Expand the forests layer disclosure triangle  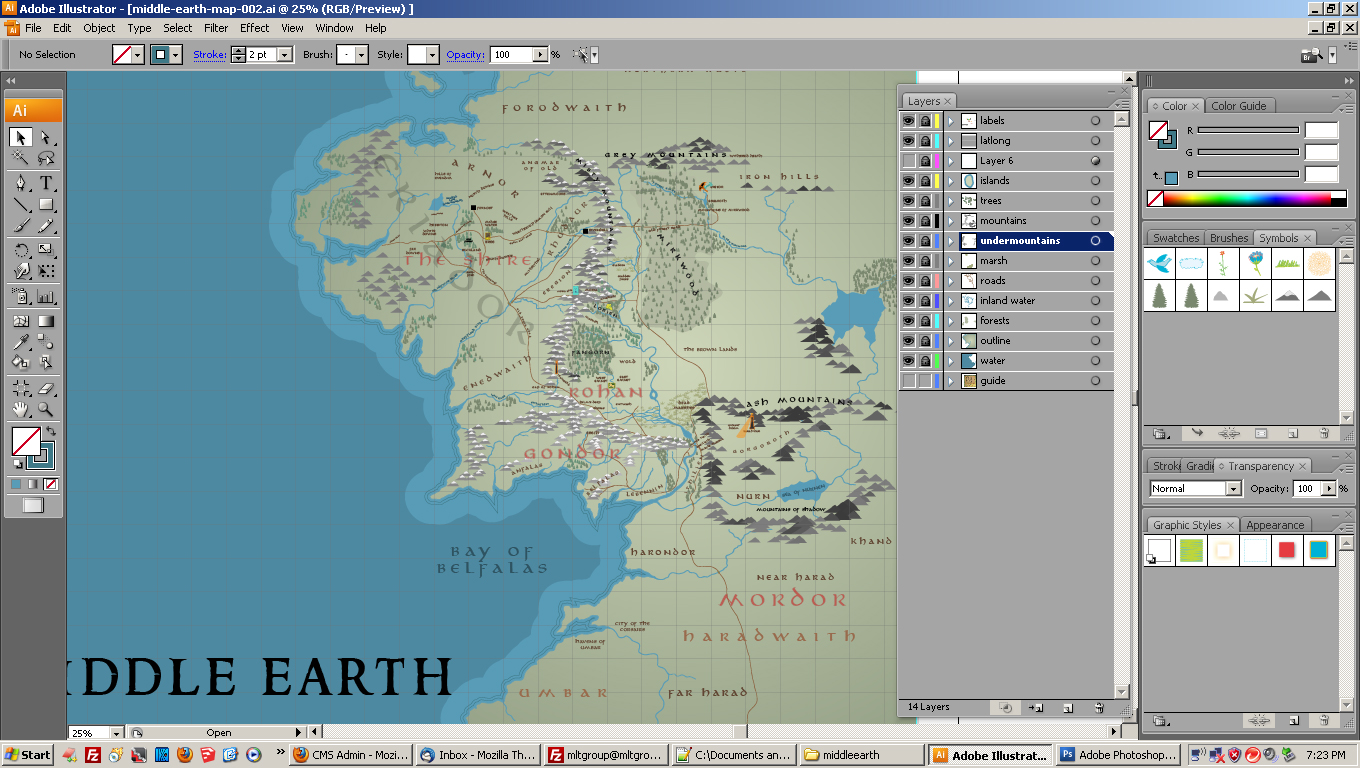click(x=951, y=320)
